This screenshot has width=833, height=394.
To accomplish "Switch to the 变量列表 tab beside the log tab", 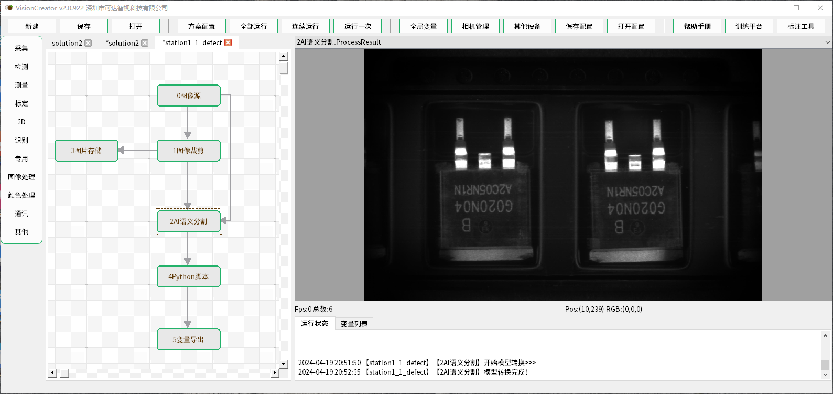I will pyautogui.click(x=353, y=323).
